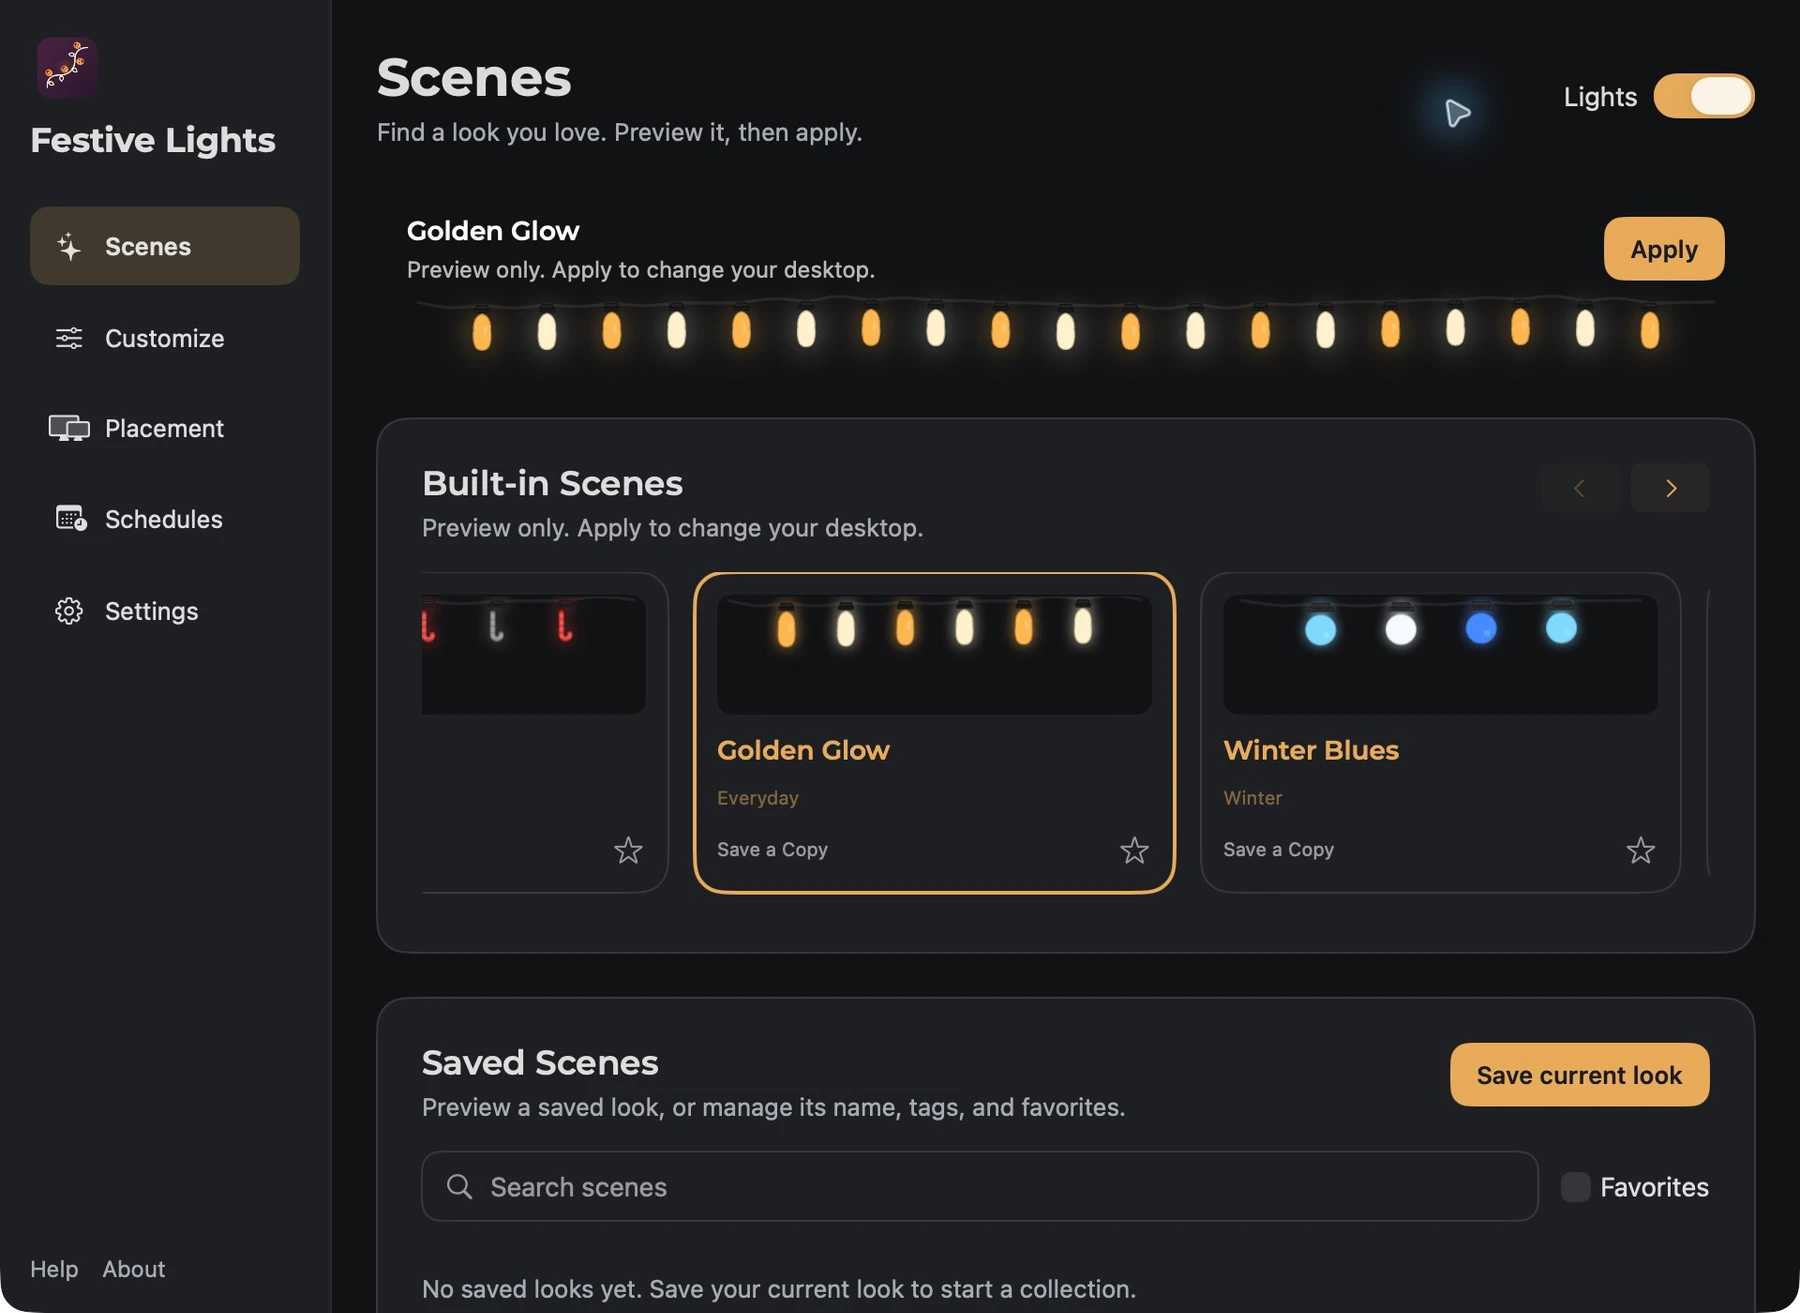Show next built-in scenes with right chevron
Screen dimensions: 1800x1313
point(1670,488)
